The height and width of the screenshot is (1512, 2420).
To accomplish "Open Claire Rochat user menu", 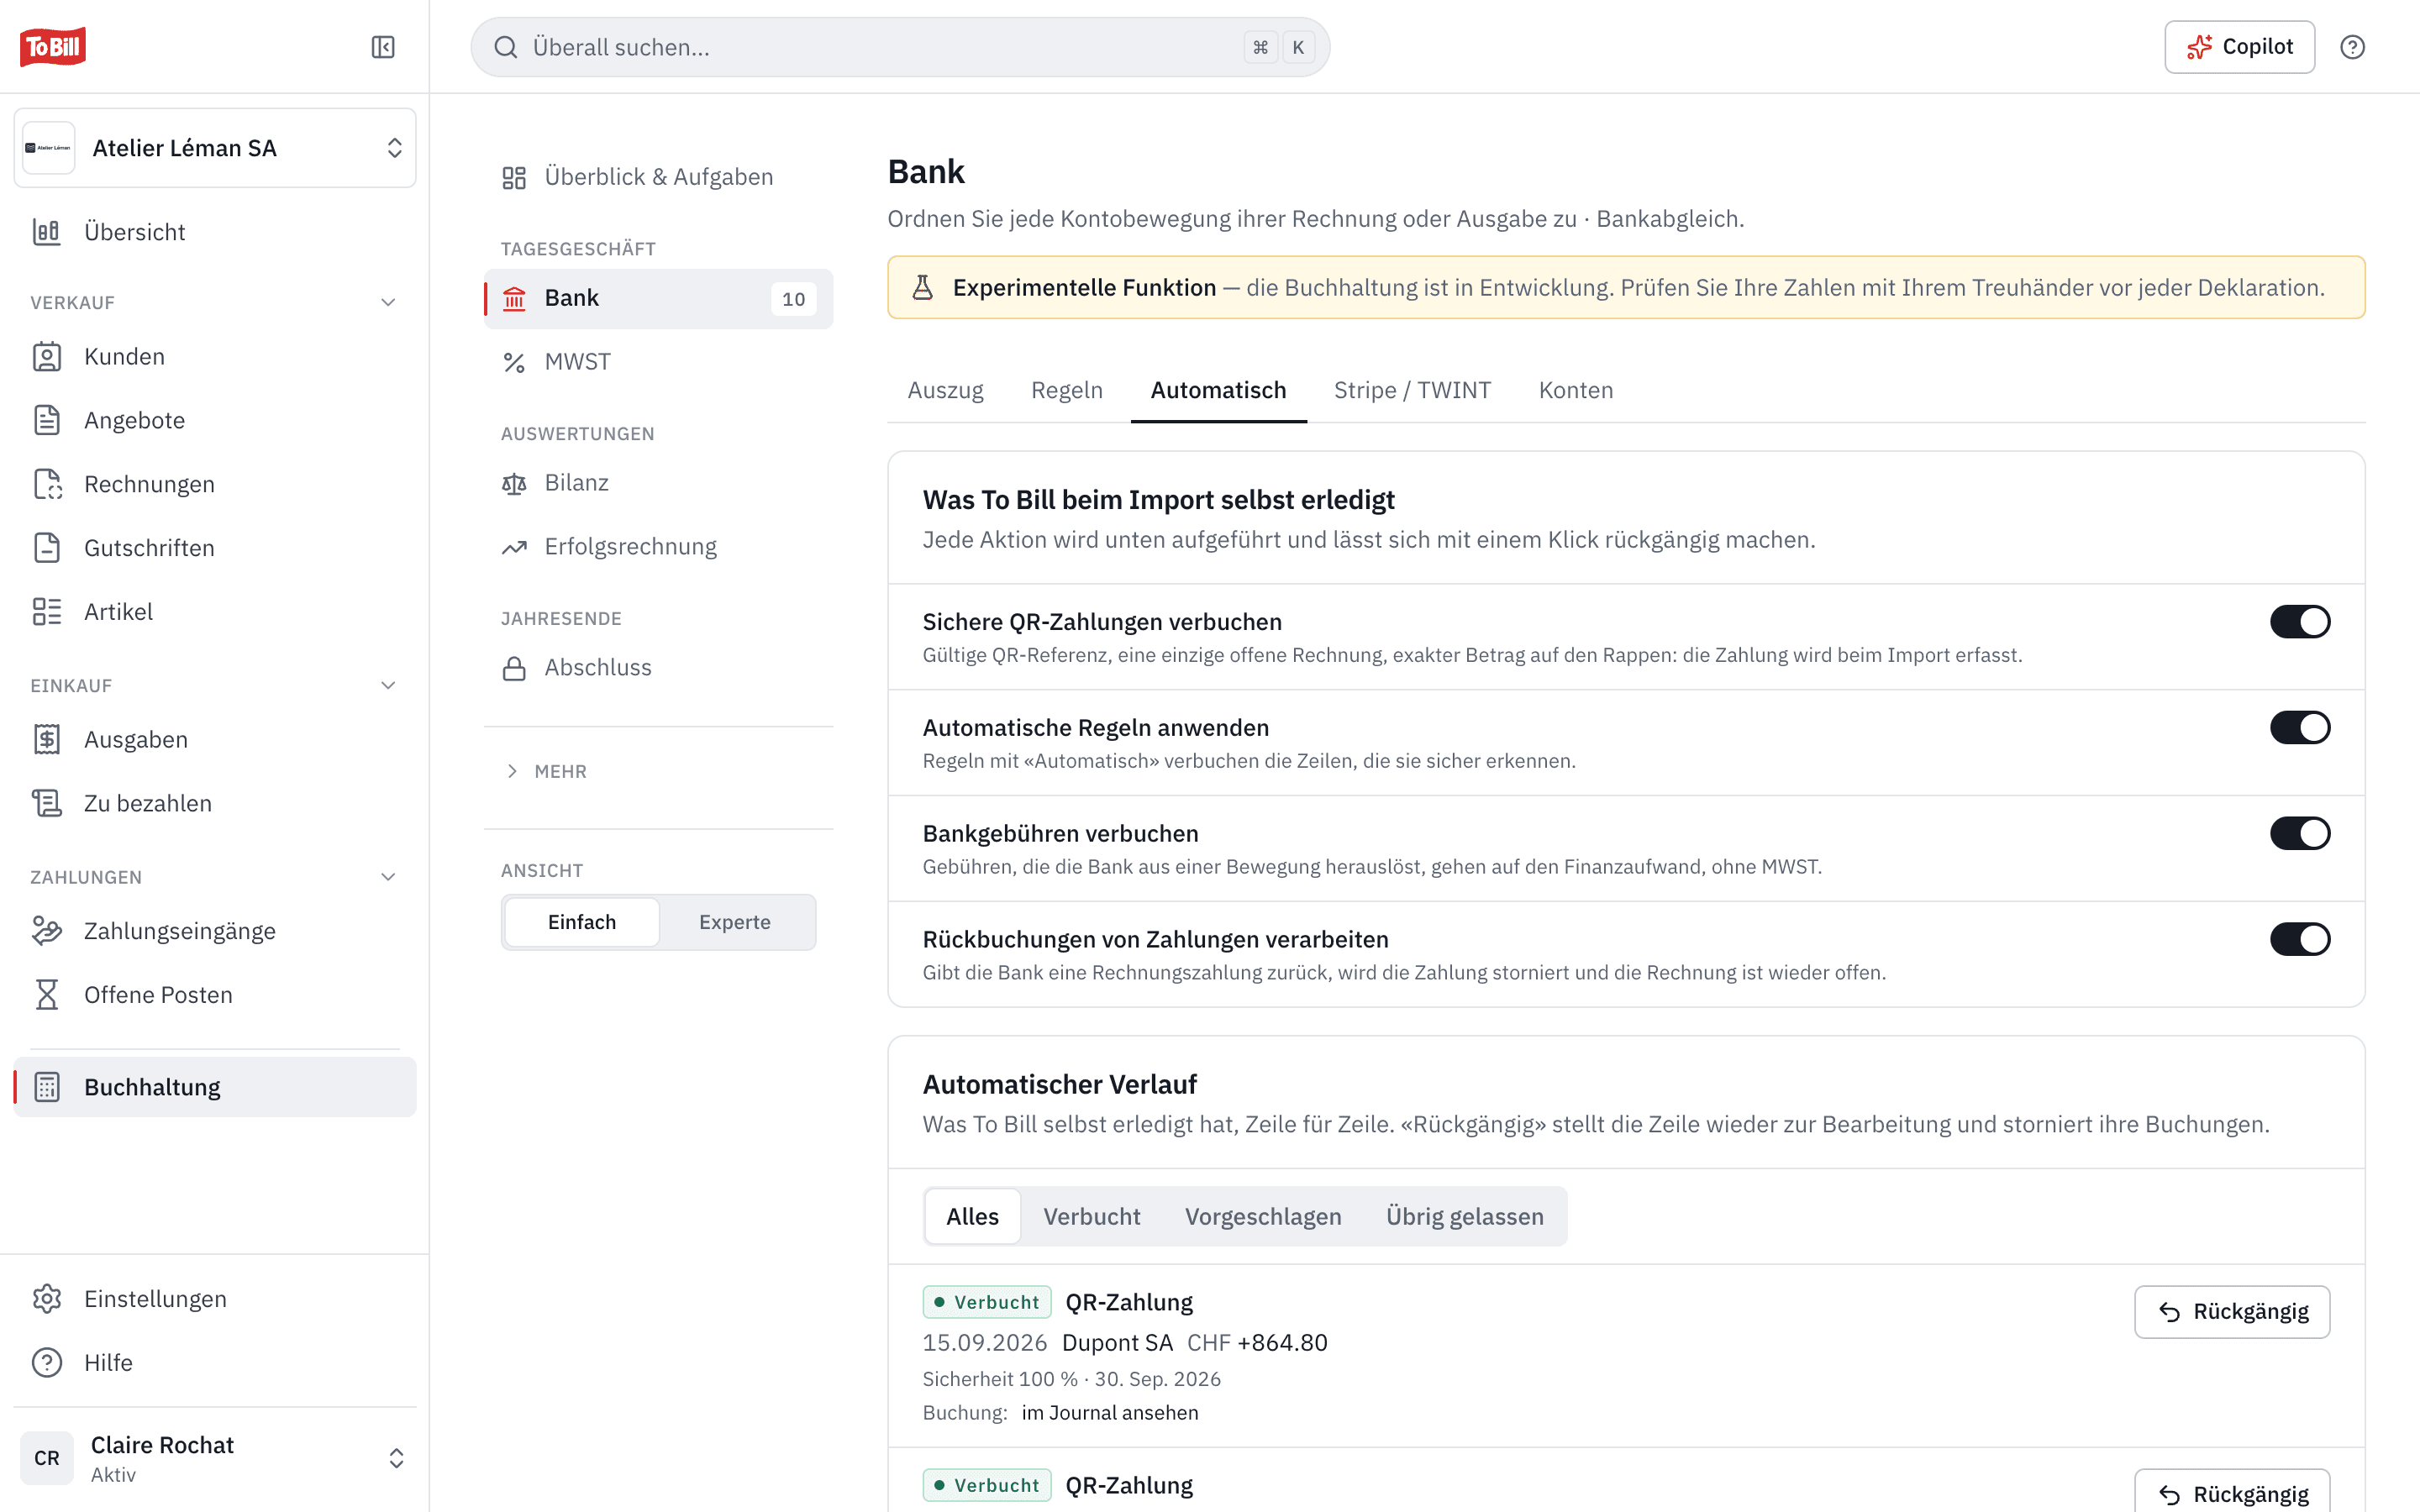I will (215, 1458).
